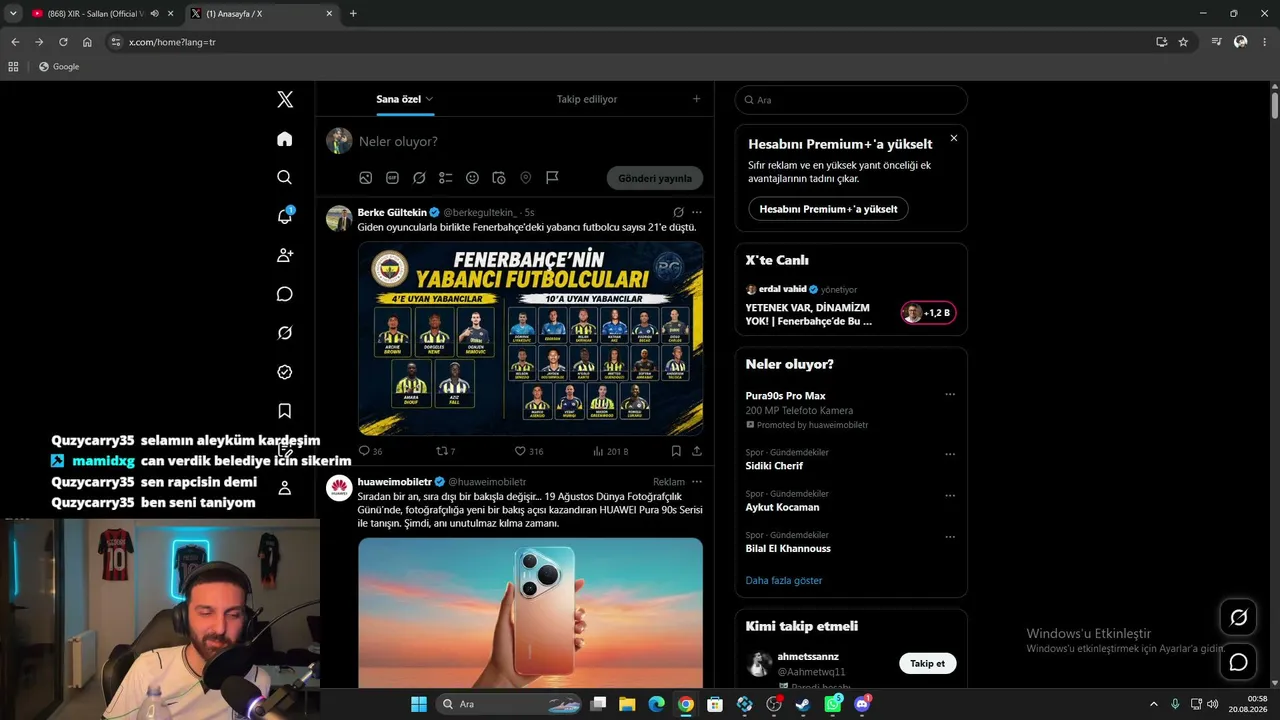Open Bookmarks icon in X sidebar
Screen dimensions: 1280x720
point(285,411)
